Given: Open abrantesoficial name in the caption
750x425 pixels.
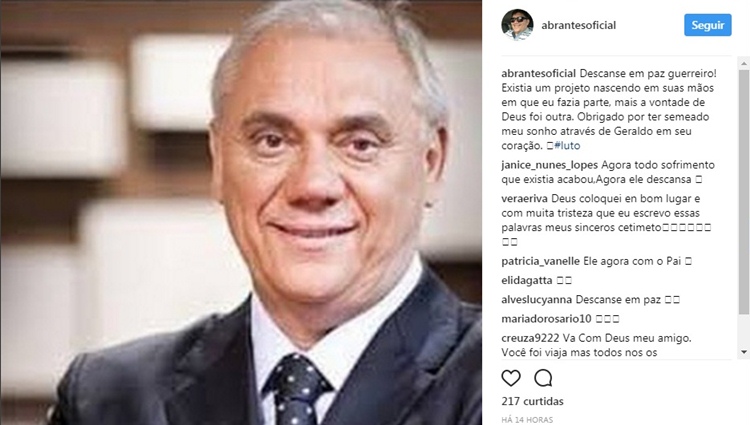Looking at the screenshot, I should pos(539,74).
